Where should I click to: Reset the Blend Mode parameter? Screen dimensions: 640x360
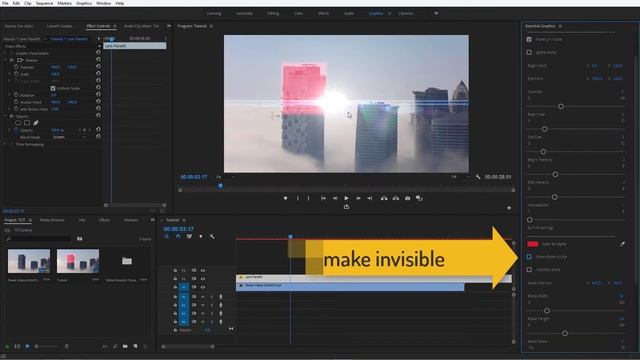[98, 137]
